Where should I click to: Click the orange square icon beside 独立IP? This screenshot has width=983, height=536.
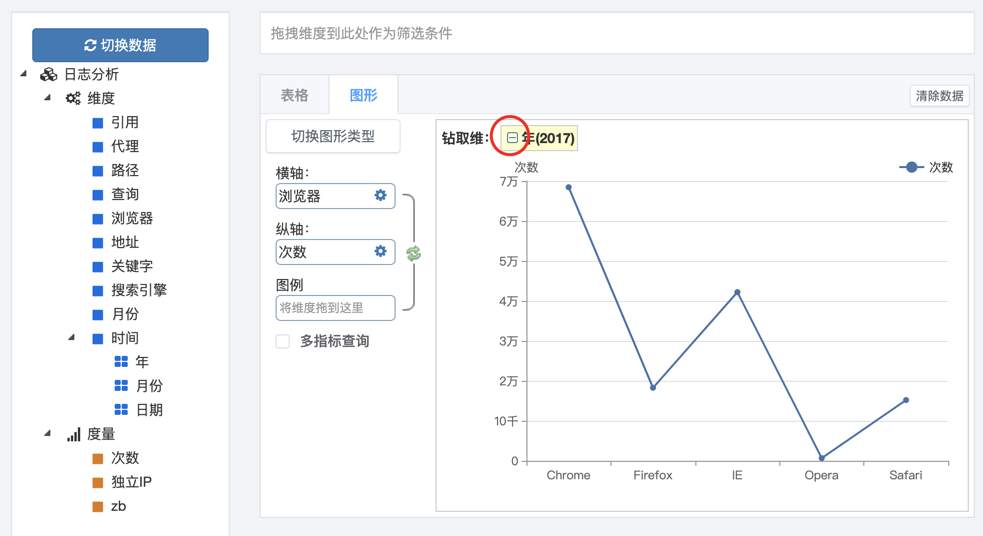[x=98, y=483]
